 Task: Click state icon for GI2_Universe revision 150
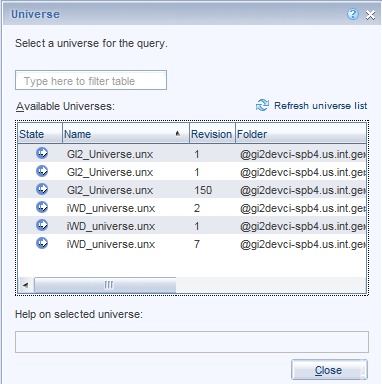coord(42,189)
